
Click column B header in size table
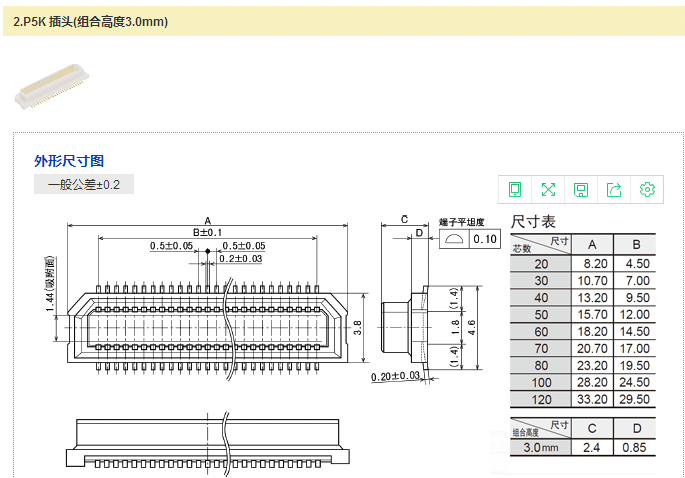[636, 245]
